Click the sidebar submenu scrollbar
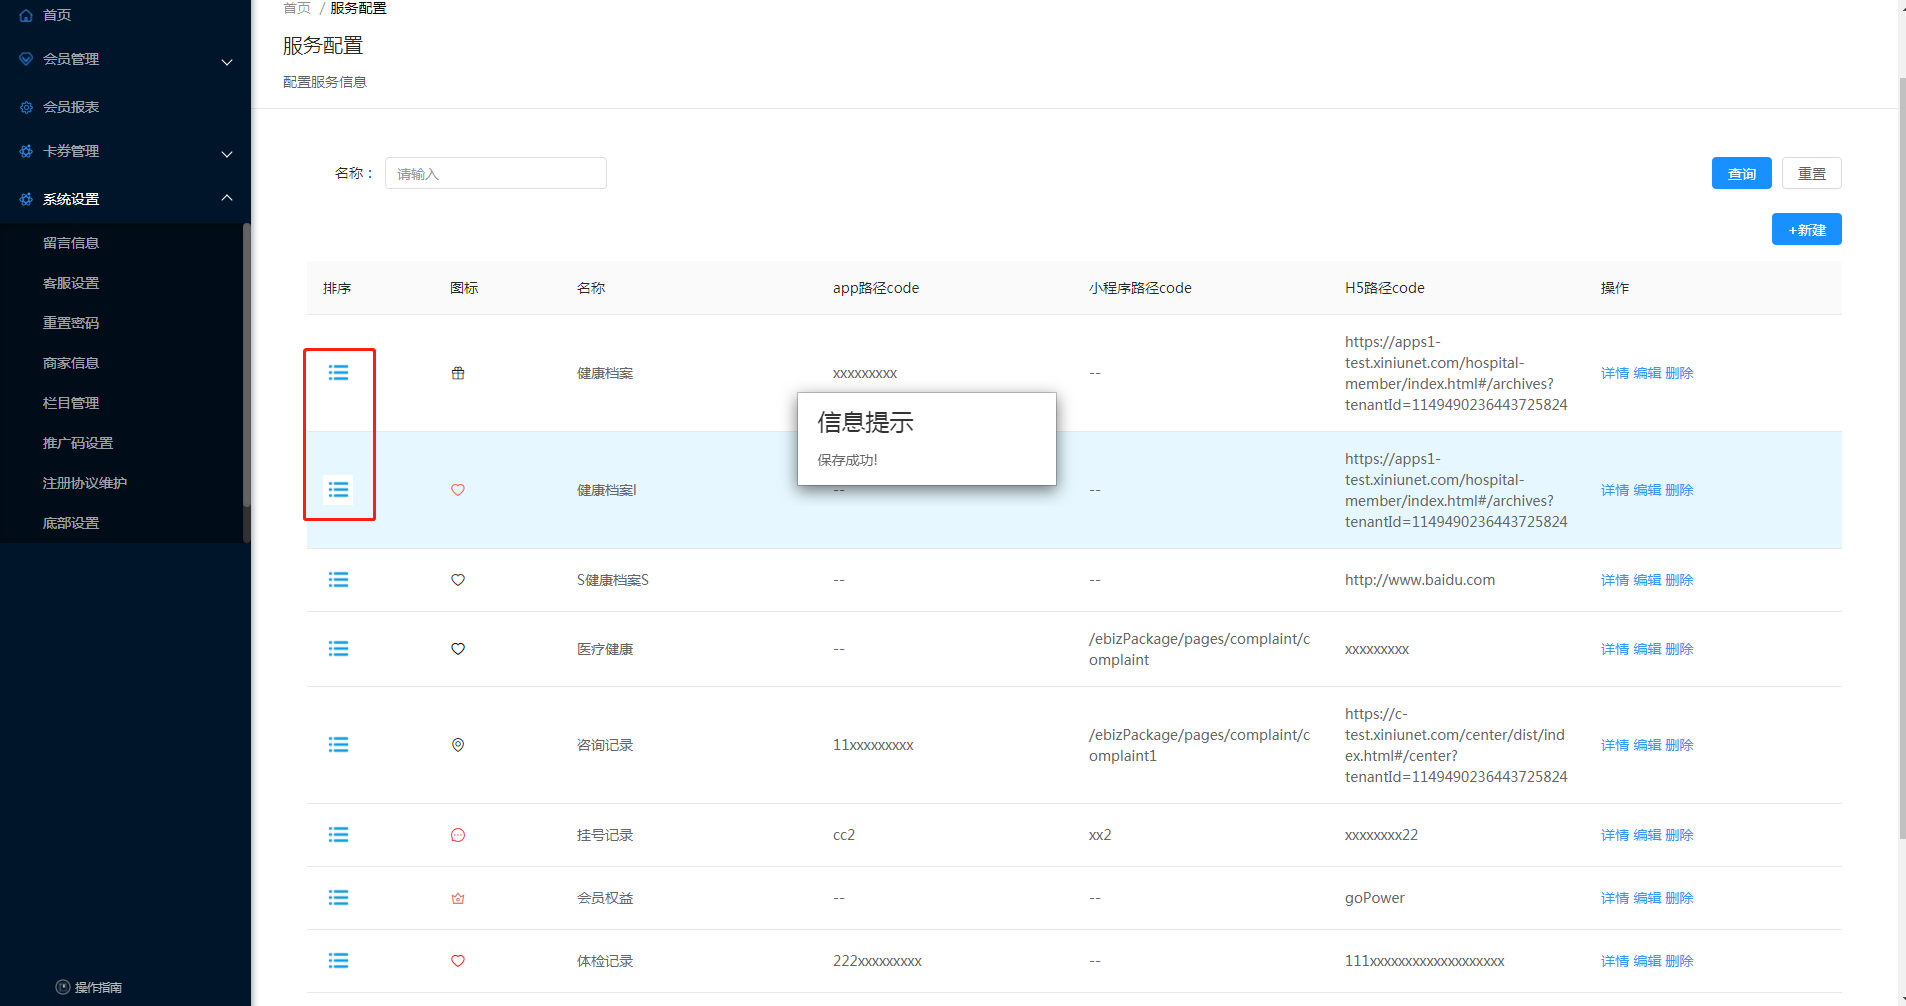This screenshot has height=1006, width=1906. pos(246,365)
